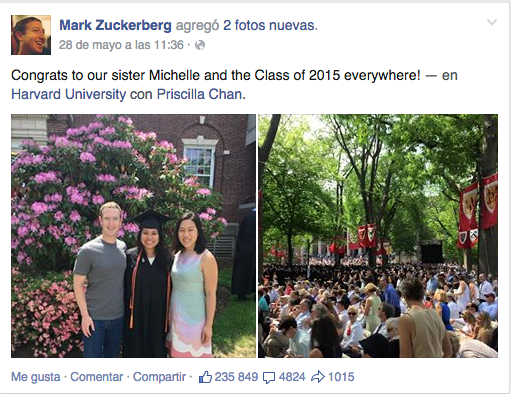Open the photo of the commencement crowd
The width and height of the screenshot is (511, 394).
point(378,236)
